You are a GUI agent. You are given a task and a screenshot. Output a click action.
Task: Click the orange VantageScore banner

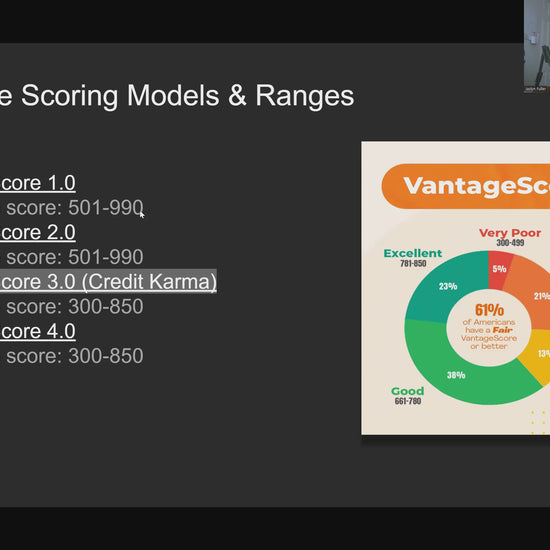[466, 186]
